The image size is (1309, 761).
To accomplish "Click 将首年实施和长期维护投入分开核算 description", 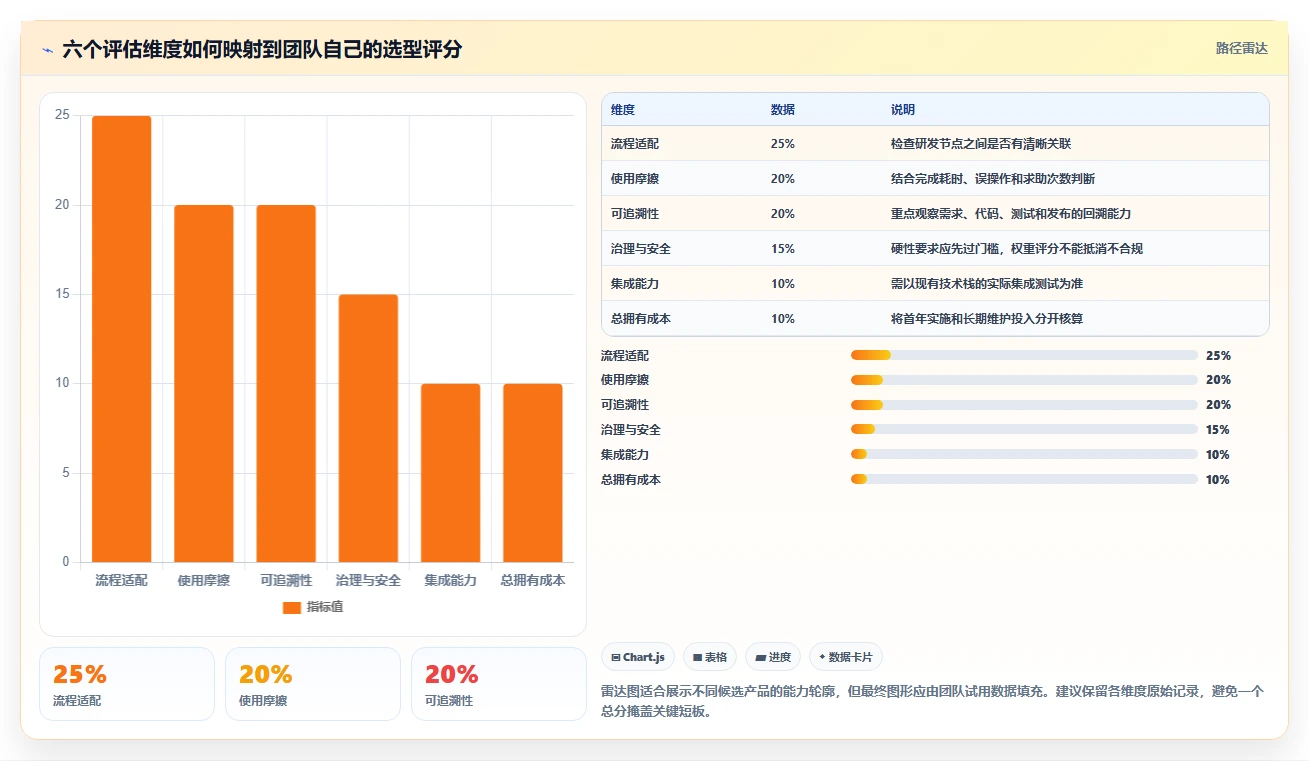I will 987,319.
